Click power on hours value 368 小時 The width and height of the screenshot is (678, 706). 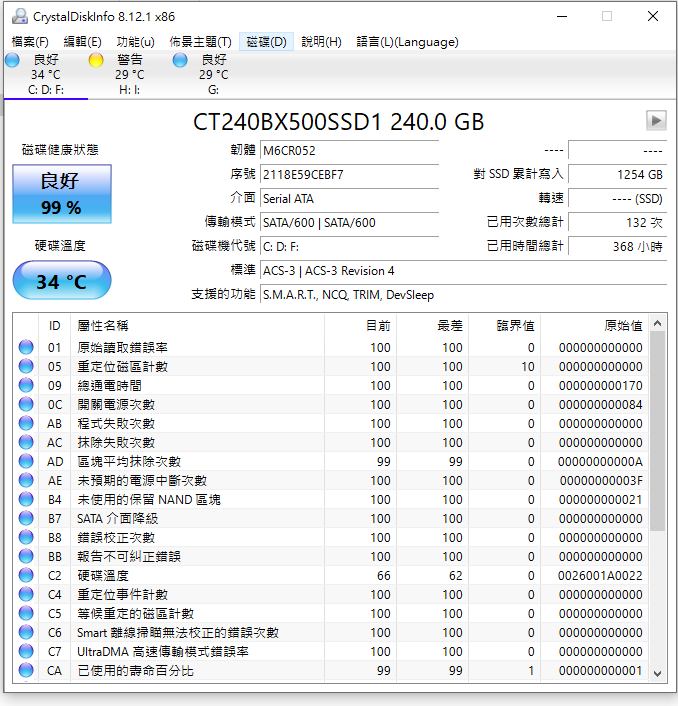pyautogui.click(x=617, y=247)
